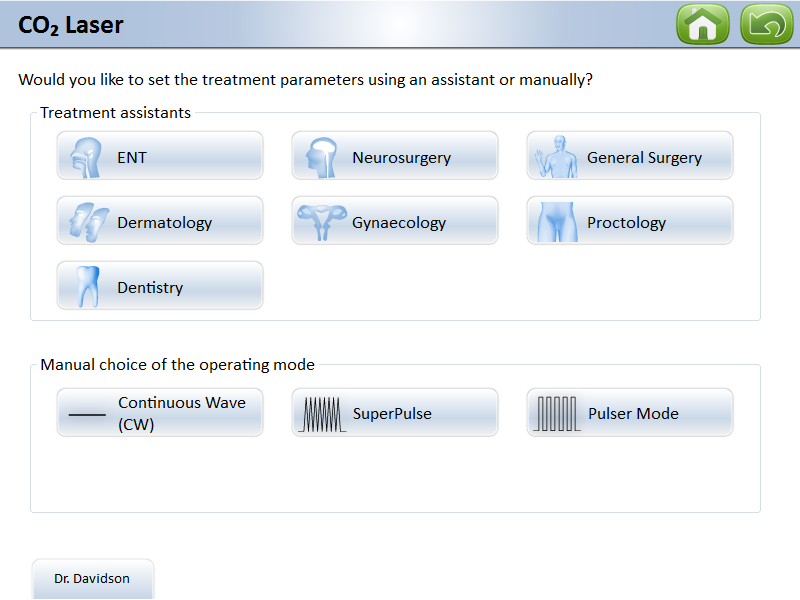Click the Dermatology faces icon
The height and width of the screenshot is (600, 800).
(88, 222)
